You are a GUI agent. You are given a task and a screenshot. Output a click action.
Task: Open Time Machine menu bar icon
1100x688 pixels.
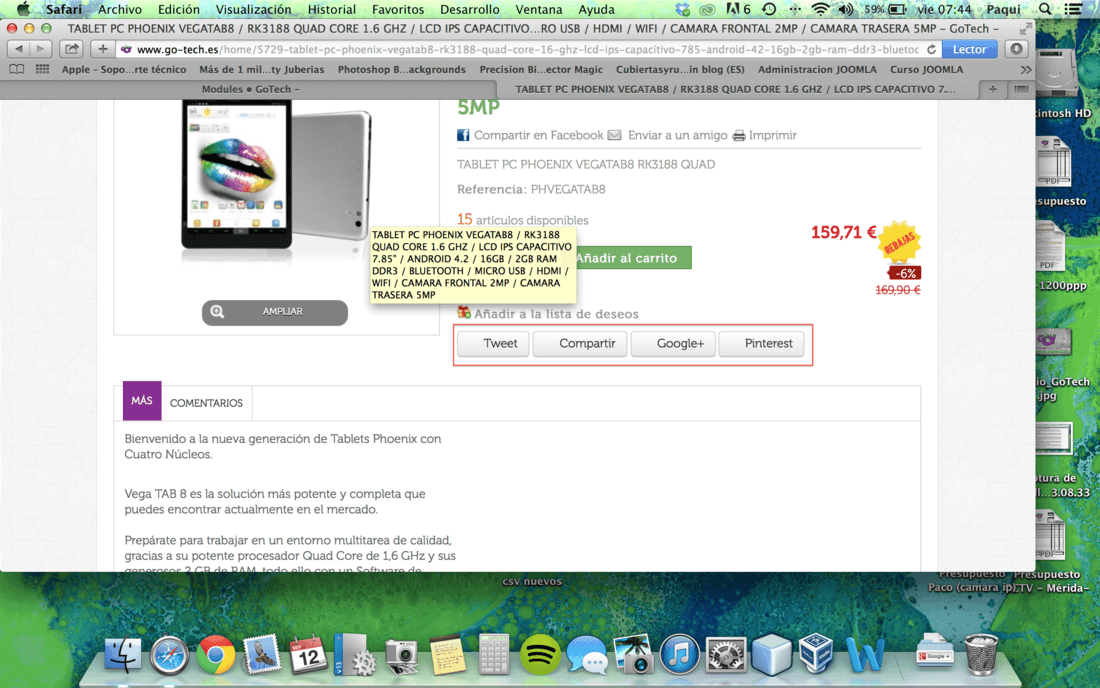coord(770,9)
